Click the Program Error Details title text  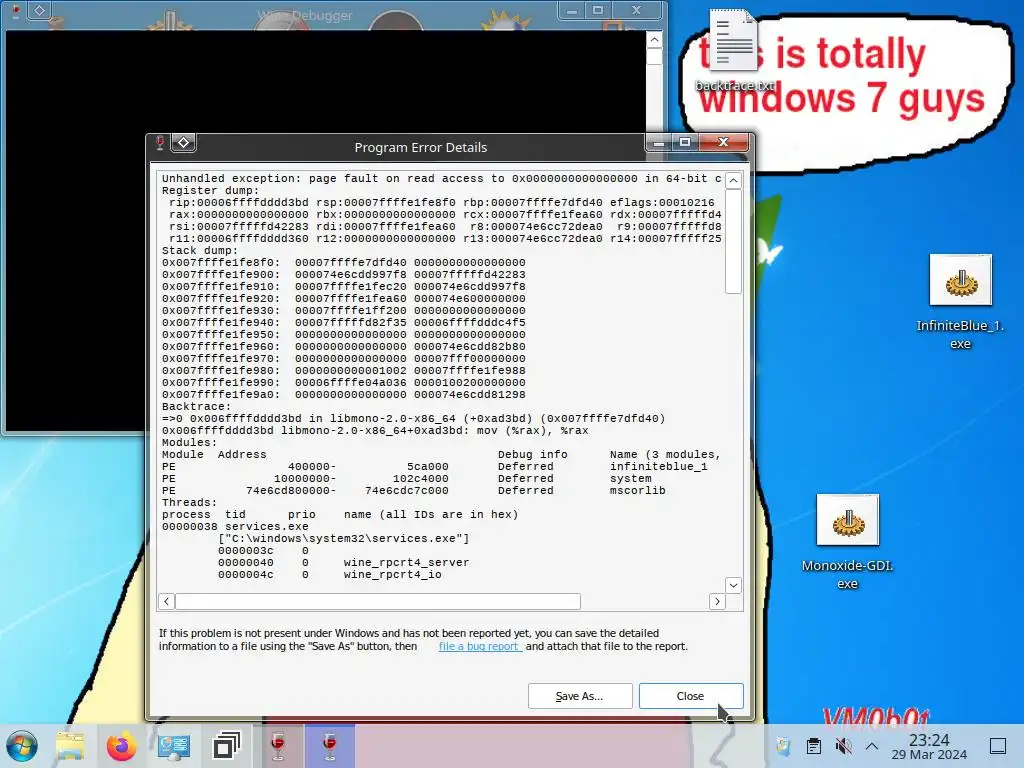coord(421,148)
